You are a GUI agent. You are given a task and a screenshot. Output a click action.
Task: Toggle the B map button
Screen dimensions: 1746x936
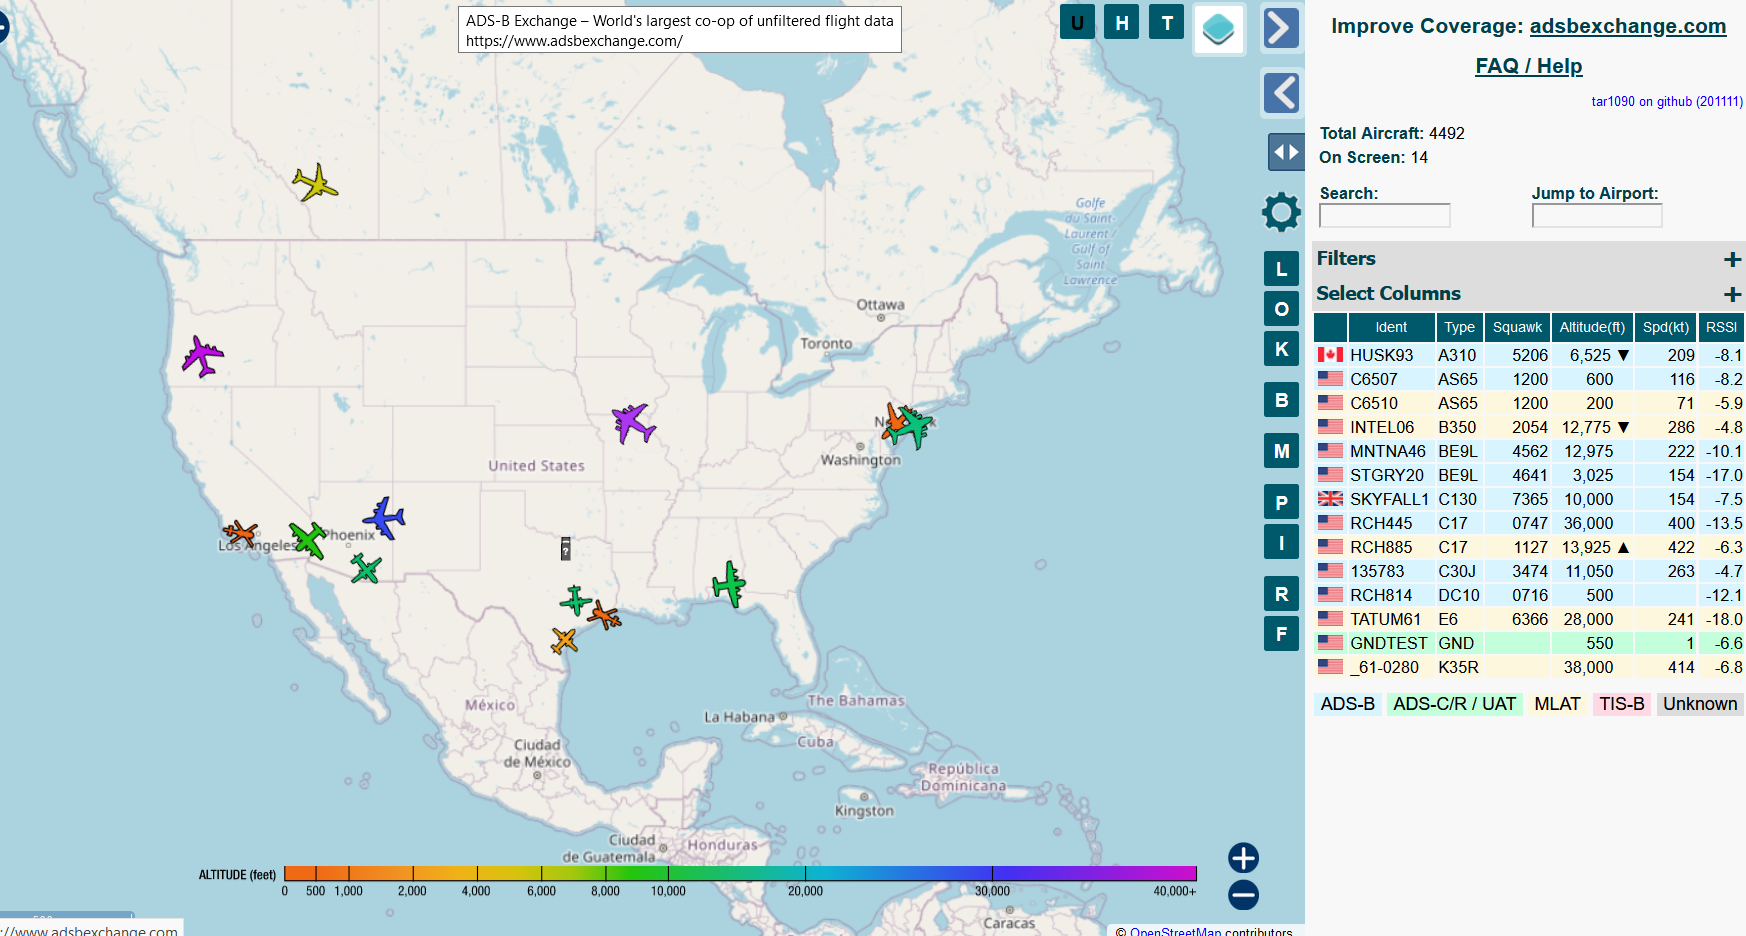(x=1282, y=400)
